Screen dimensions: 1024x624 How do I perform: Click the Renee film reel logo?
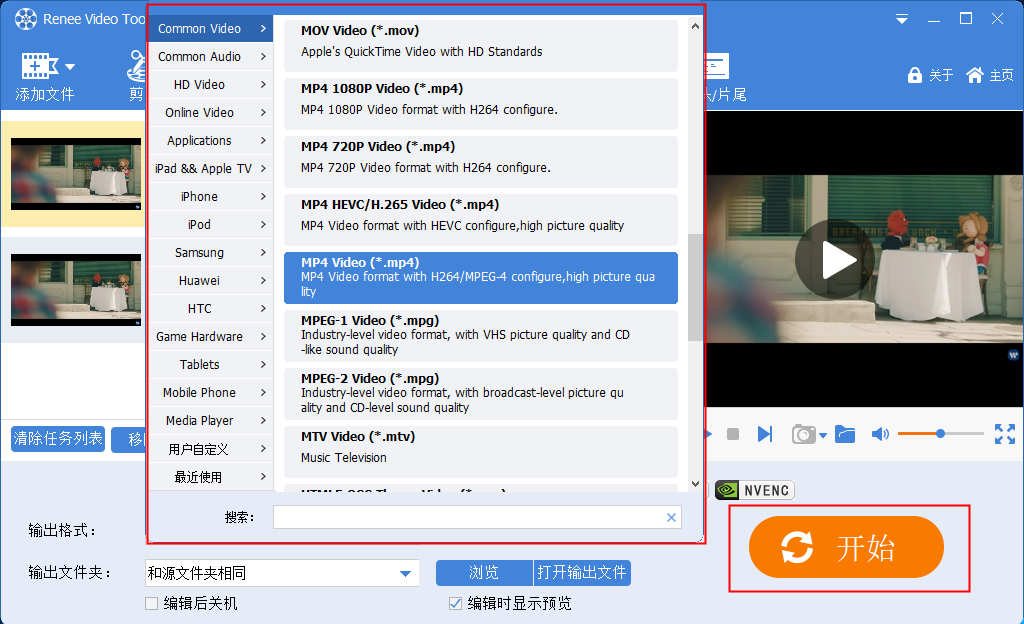point(26,19)
